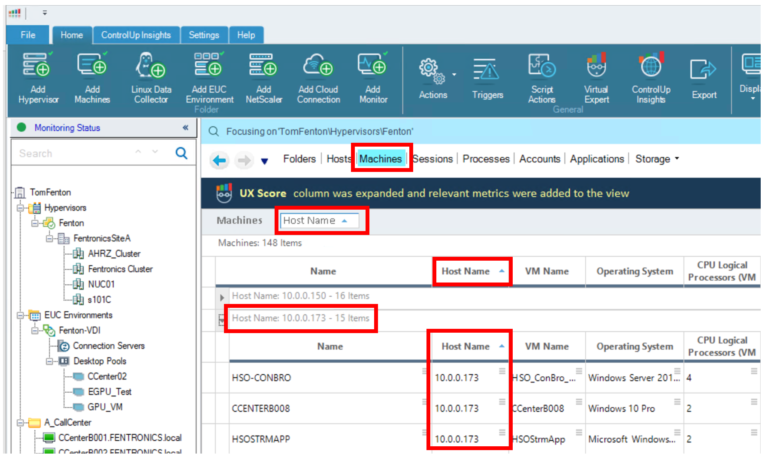768x460 pixels.
Task: Click focus search magnifier icon
Action: point(214,131)
